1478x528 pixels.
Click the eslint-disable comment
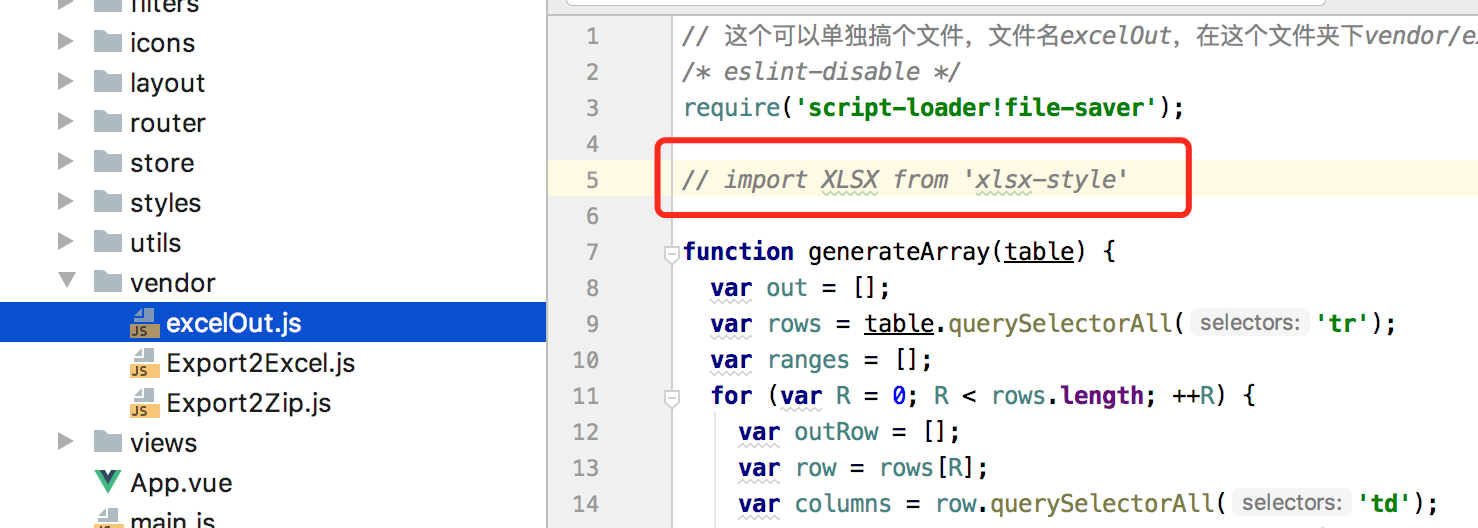tap(821, 72)
